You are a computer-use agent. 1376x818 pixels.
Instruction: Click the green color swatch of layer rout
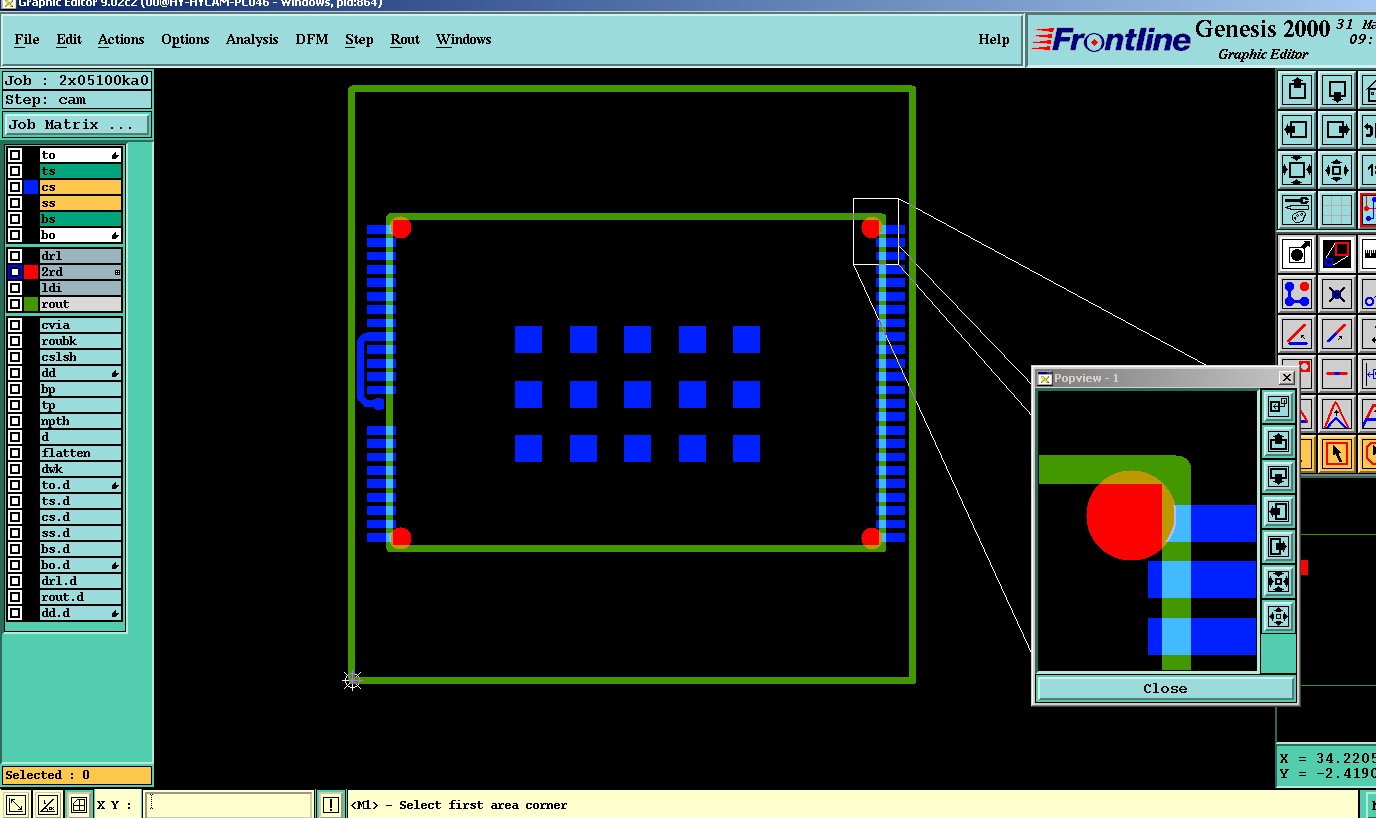coord(31,304)
